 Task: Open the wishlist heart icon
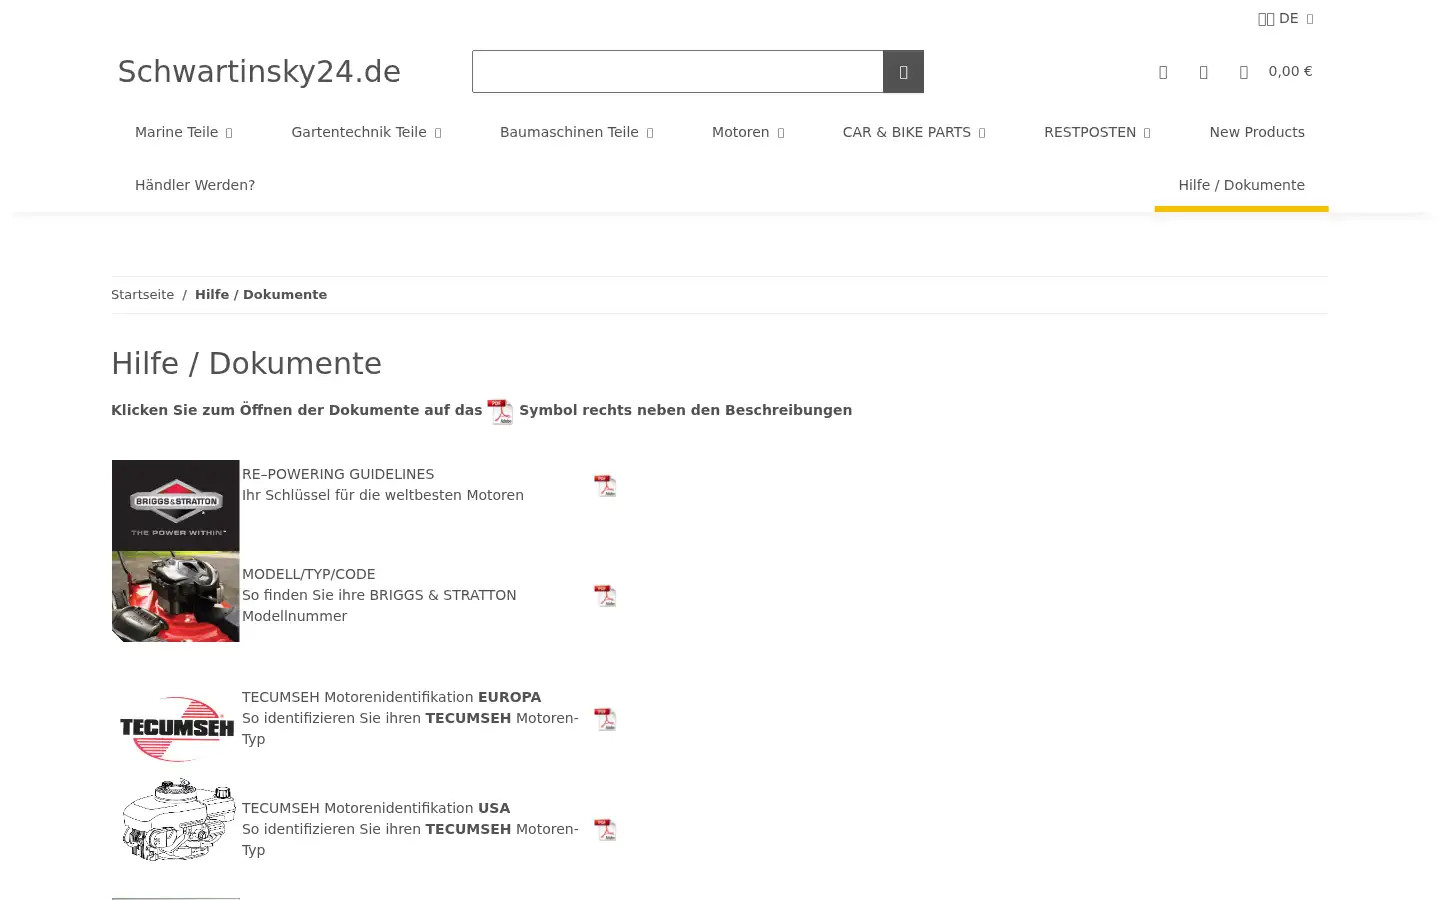[1203, 72]
